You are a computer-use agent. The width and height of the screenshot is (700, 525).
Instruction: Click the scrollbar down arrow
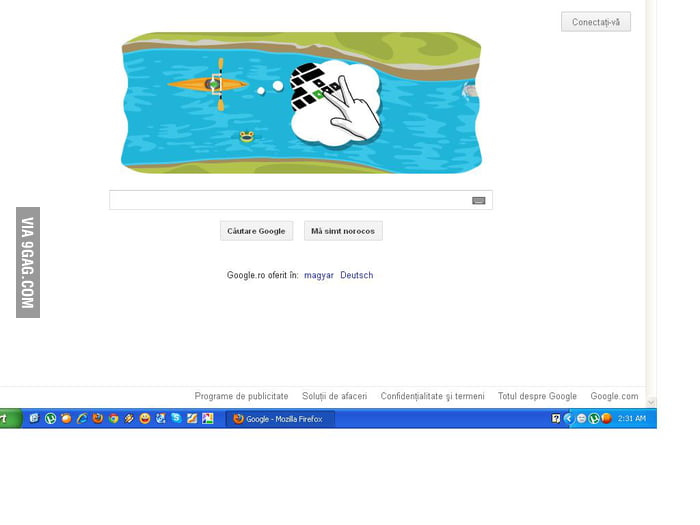tap(651, 402)
